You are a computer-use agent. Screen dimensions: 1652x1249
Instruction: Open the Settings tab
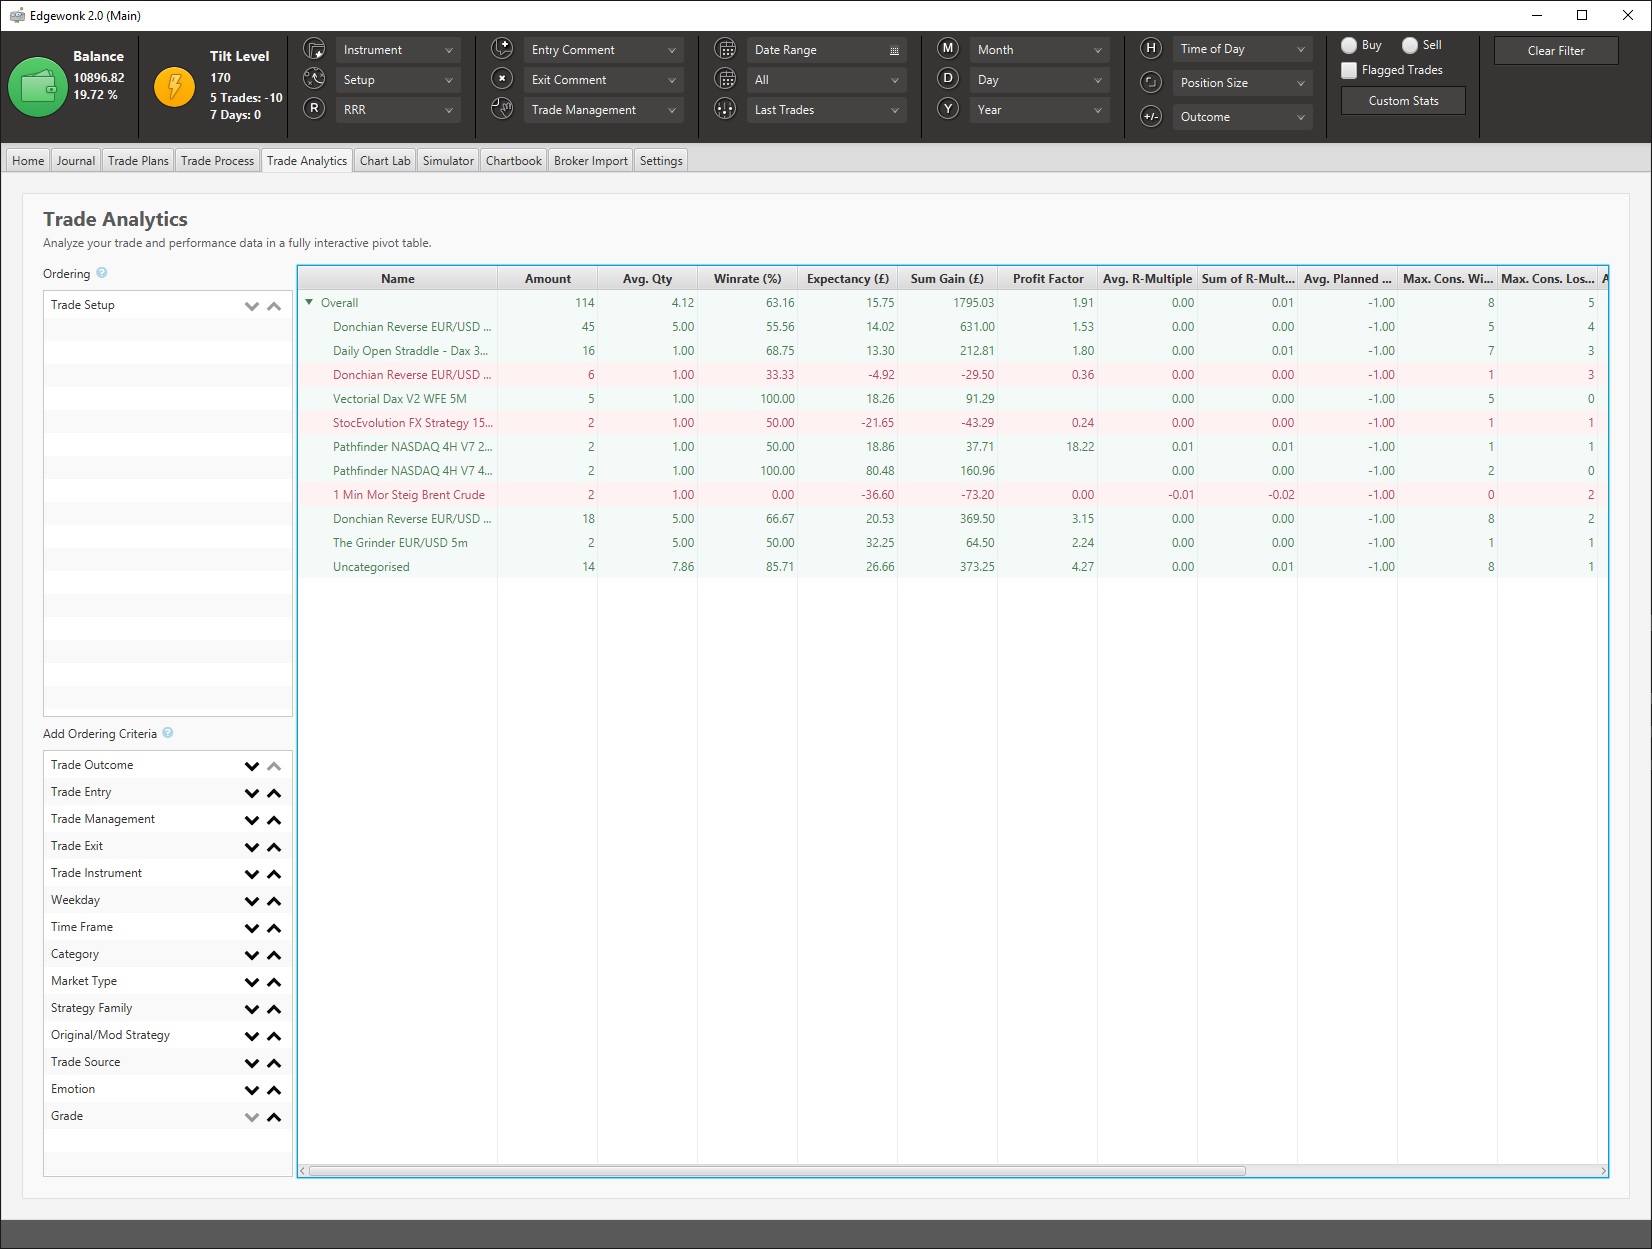(661, 161)
